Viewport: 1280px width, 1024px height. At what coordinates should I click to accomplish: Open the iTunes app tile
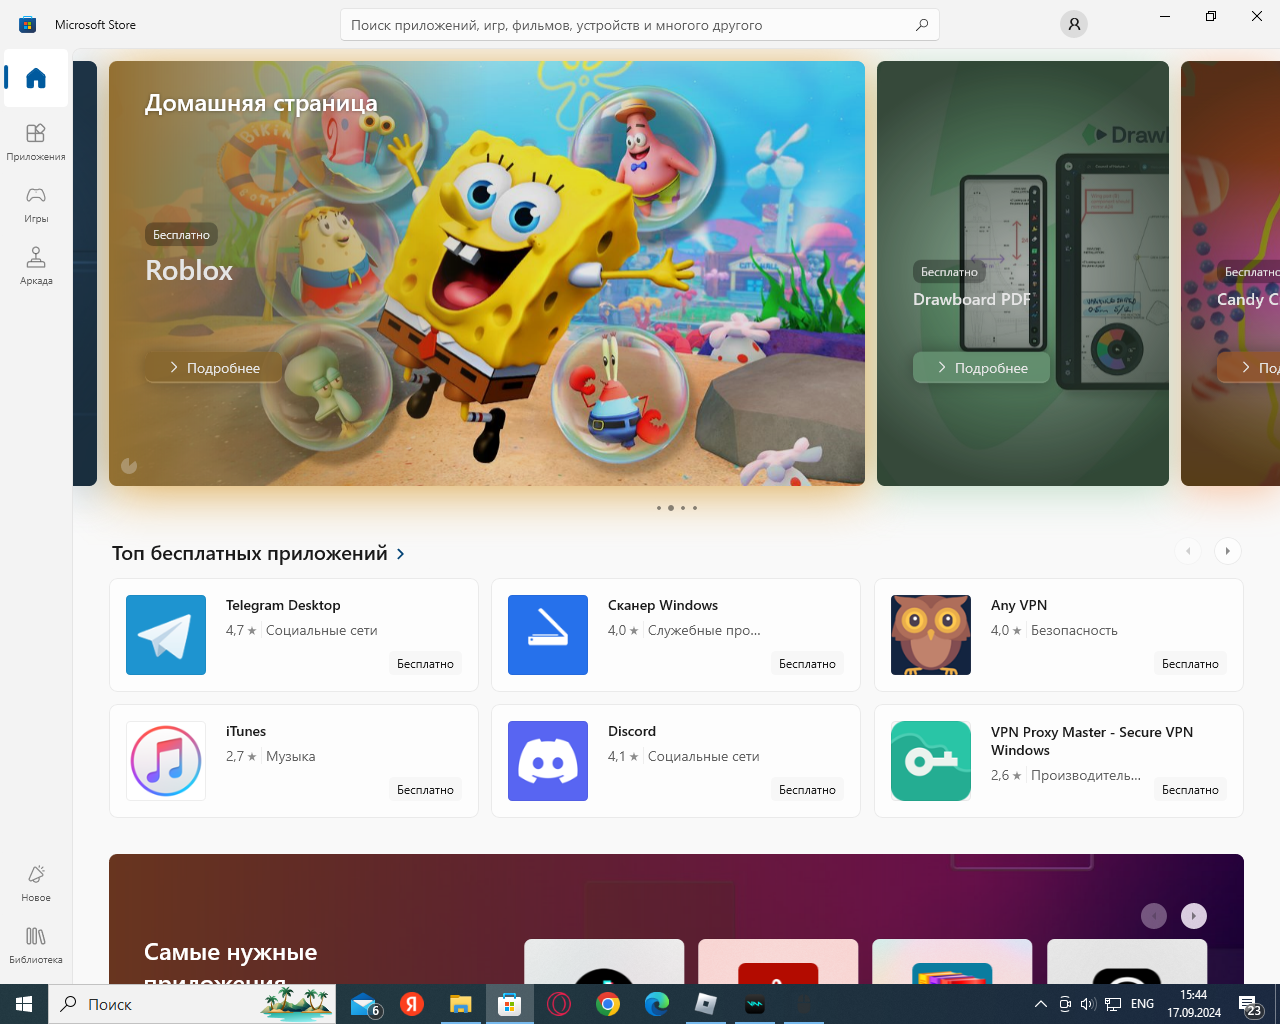coord(294,761)
